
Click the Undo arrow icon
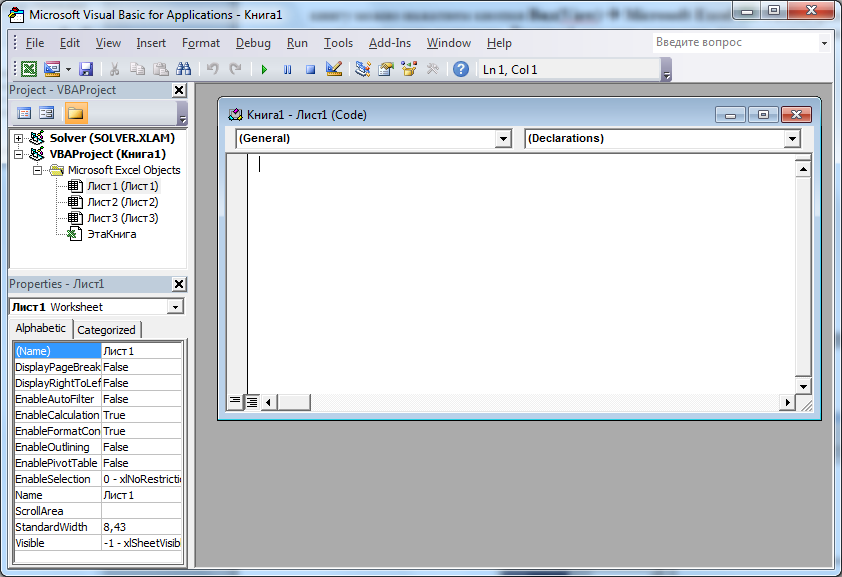213,69
